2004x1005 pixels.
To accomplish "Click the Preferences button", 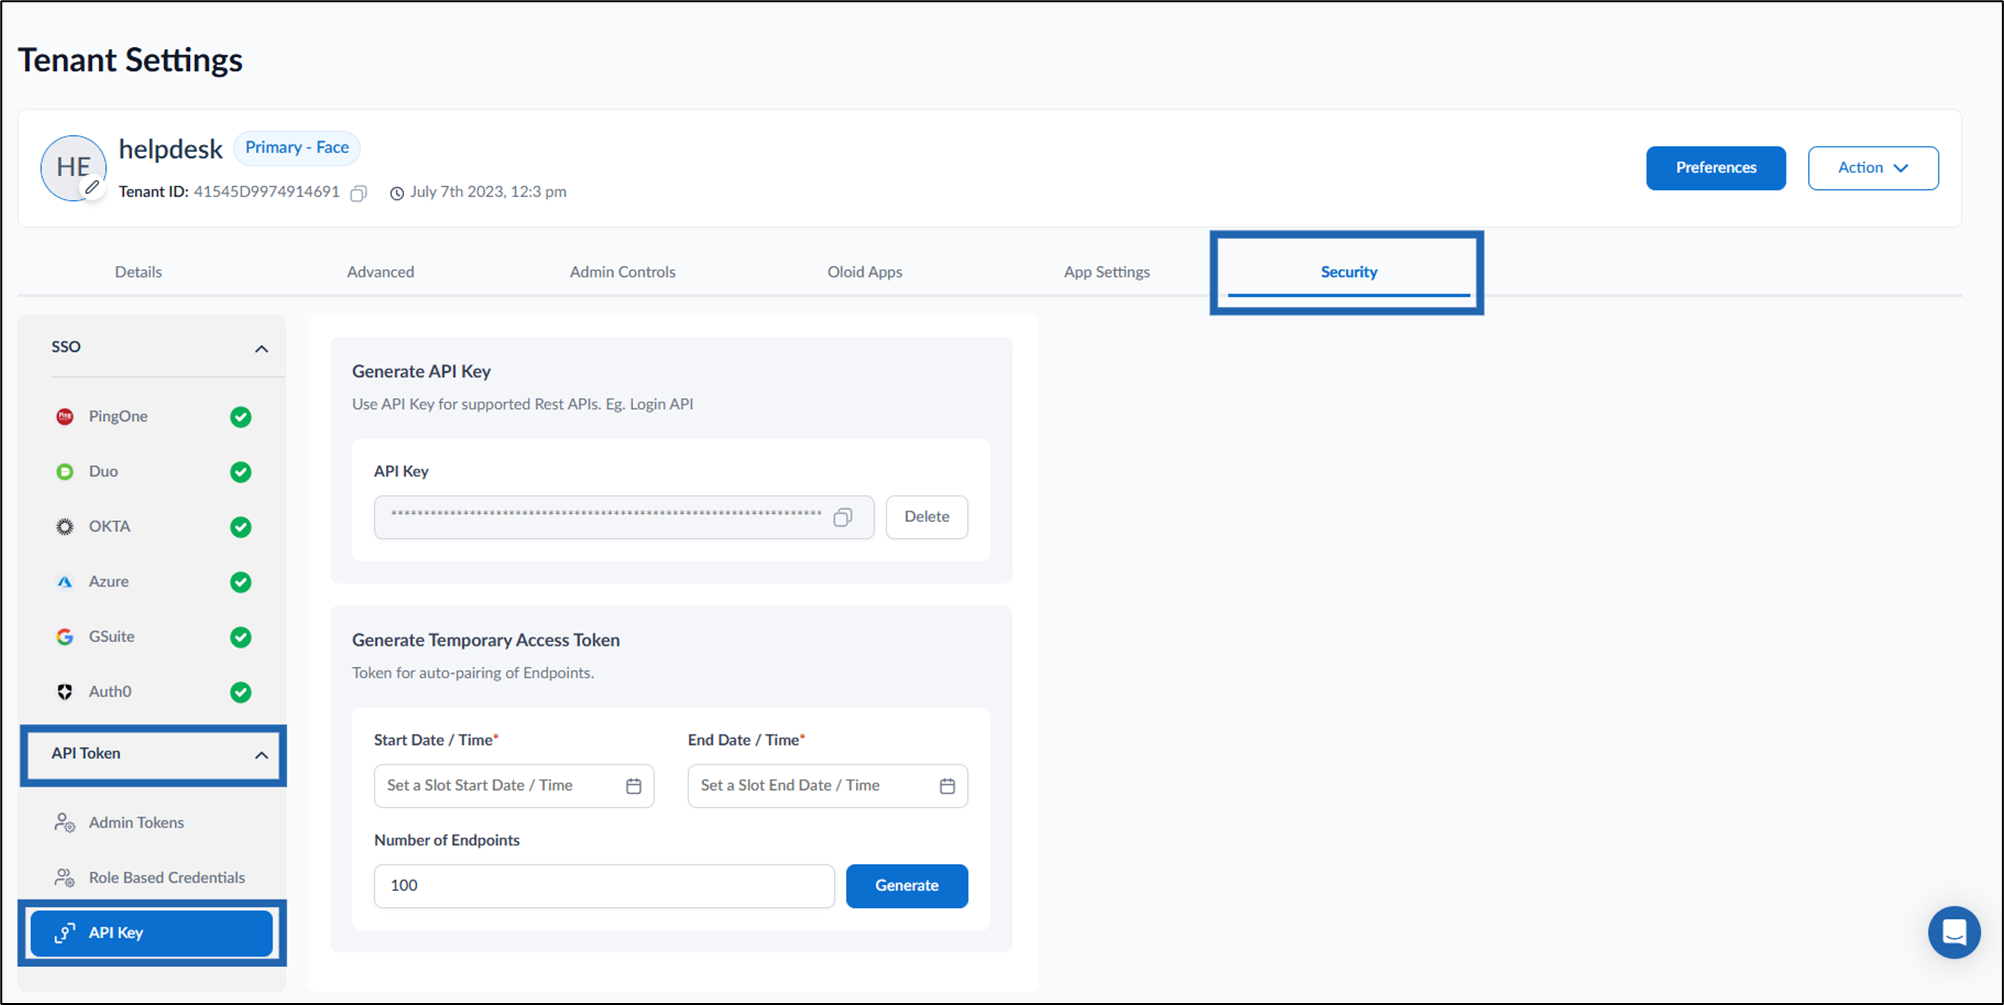I will point(1716,168).
